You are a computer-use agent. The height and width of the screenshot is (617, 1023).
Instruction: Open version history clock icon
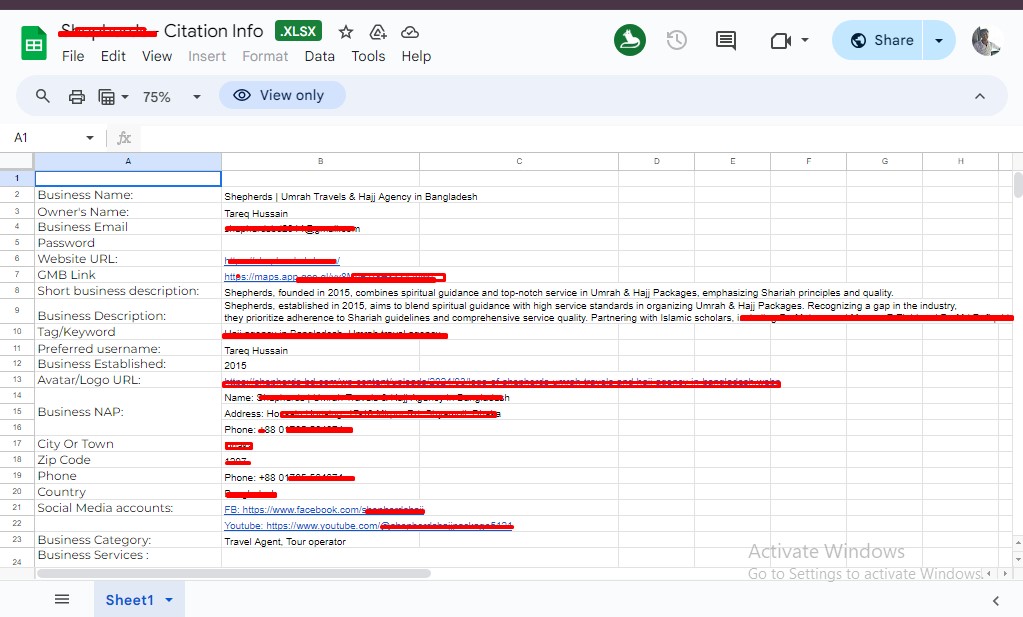point(677,40)
